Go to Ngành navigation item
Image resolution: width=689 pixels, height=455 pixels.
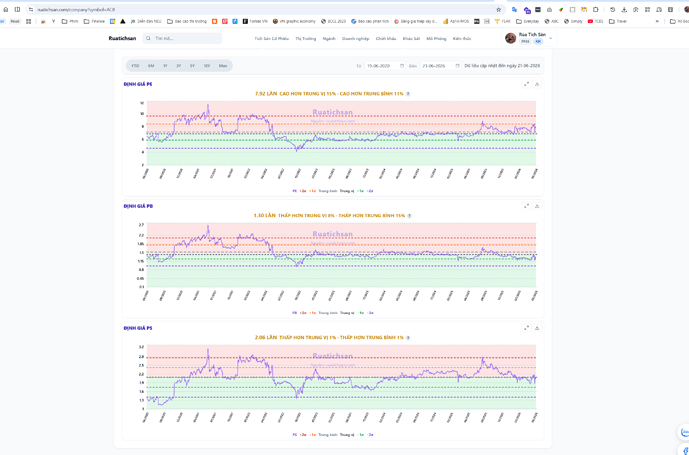click(329, 39)
